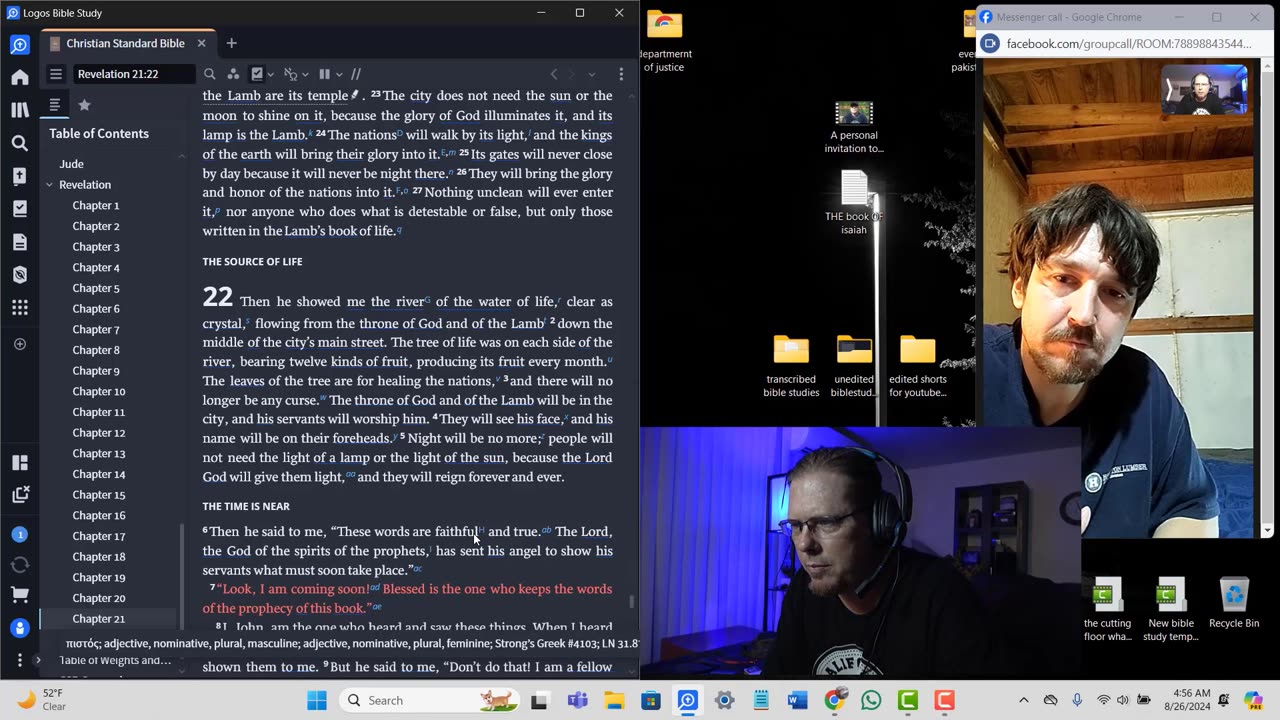Screen dimensions: 1280x720
Task: Open the Library icon in Logos sidebar
Action: (20, 110)
